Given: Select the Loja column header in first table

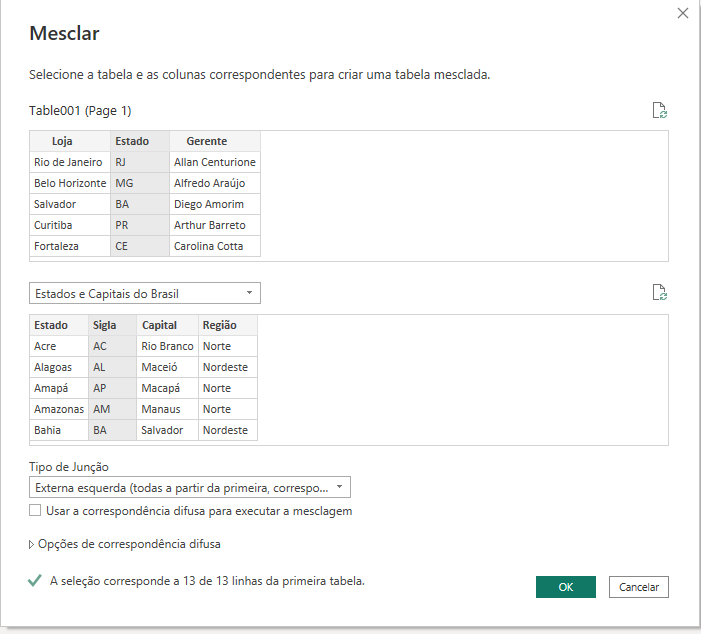Looking at the screenshot, I should point(69,141).
